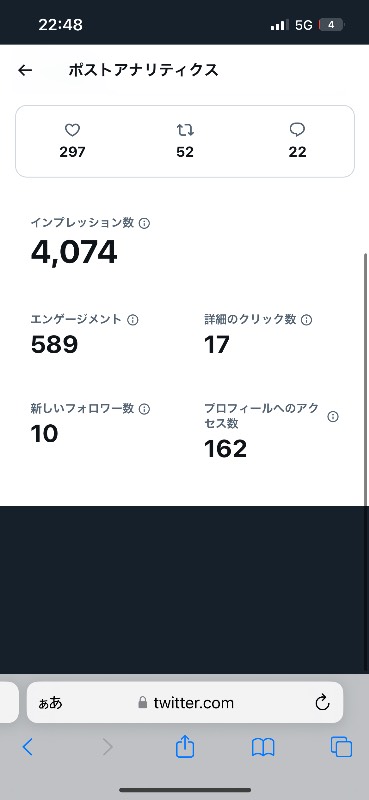Show Safari tabs overview icon
Viewport: 369px width, 800px height.
341,747
